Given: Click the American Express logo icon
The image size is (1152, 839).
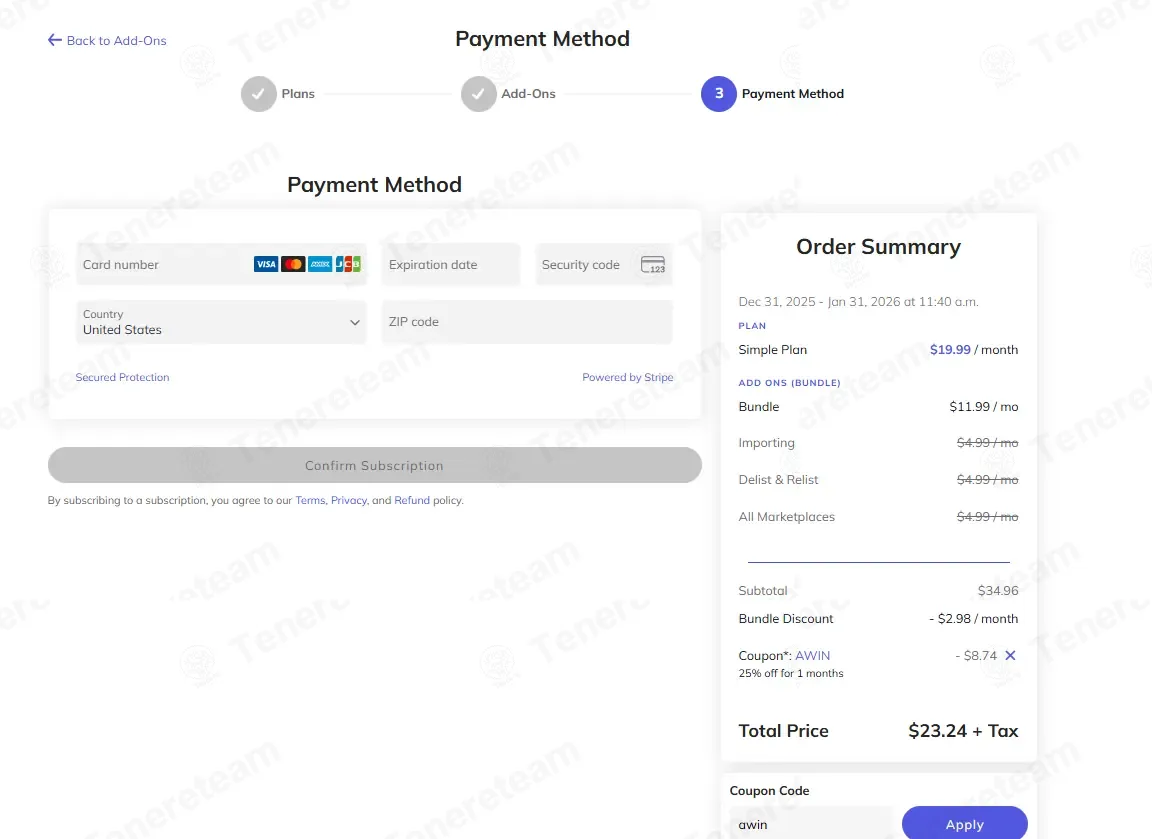Looking at the screenshot, I should pos(320,264).
